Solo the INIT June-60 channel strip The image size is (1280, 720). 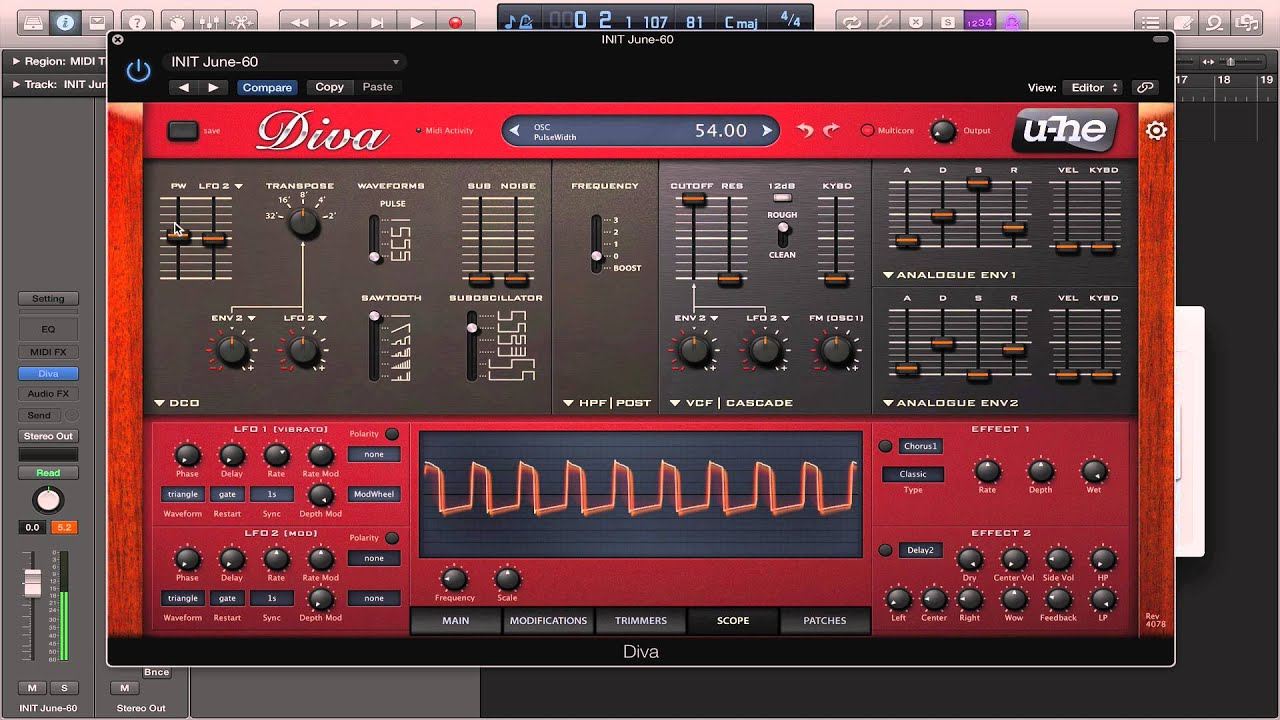click(65, 688)
